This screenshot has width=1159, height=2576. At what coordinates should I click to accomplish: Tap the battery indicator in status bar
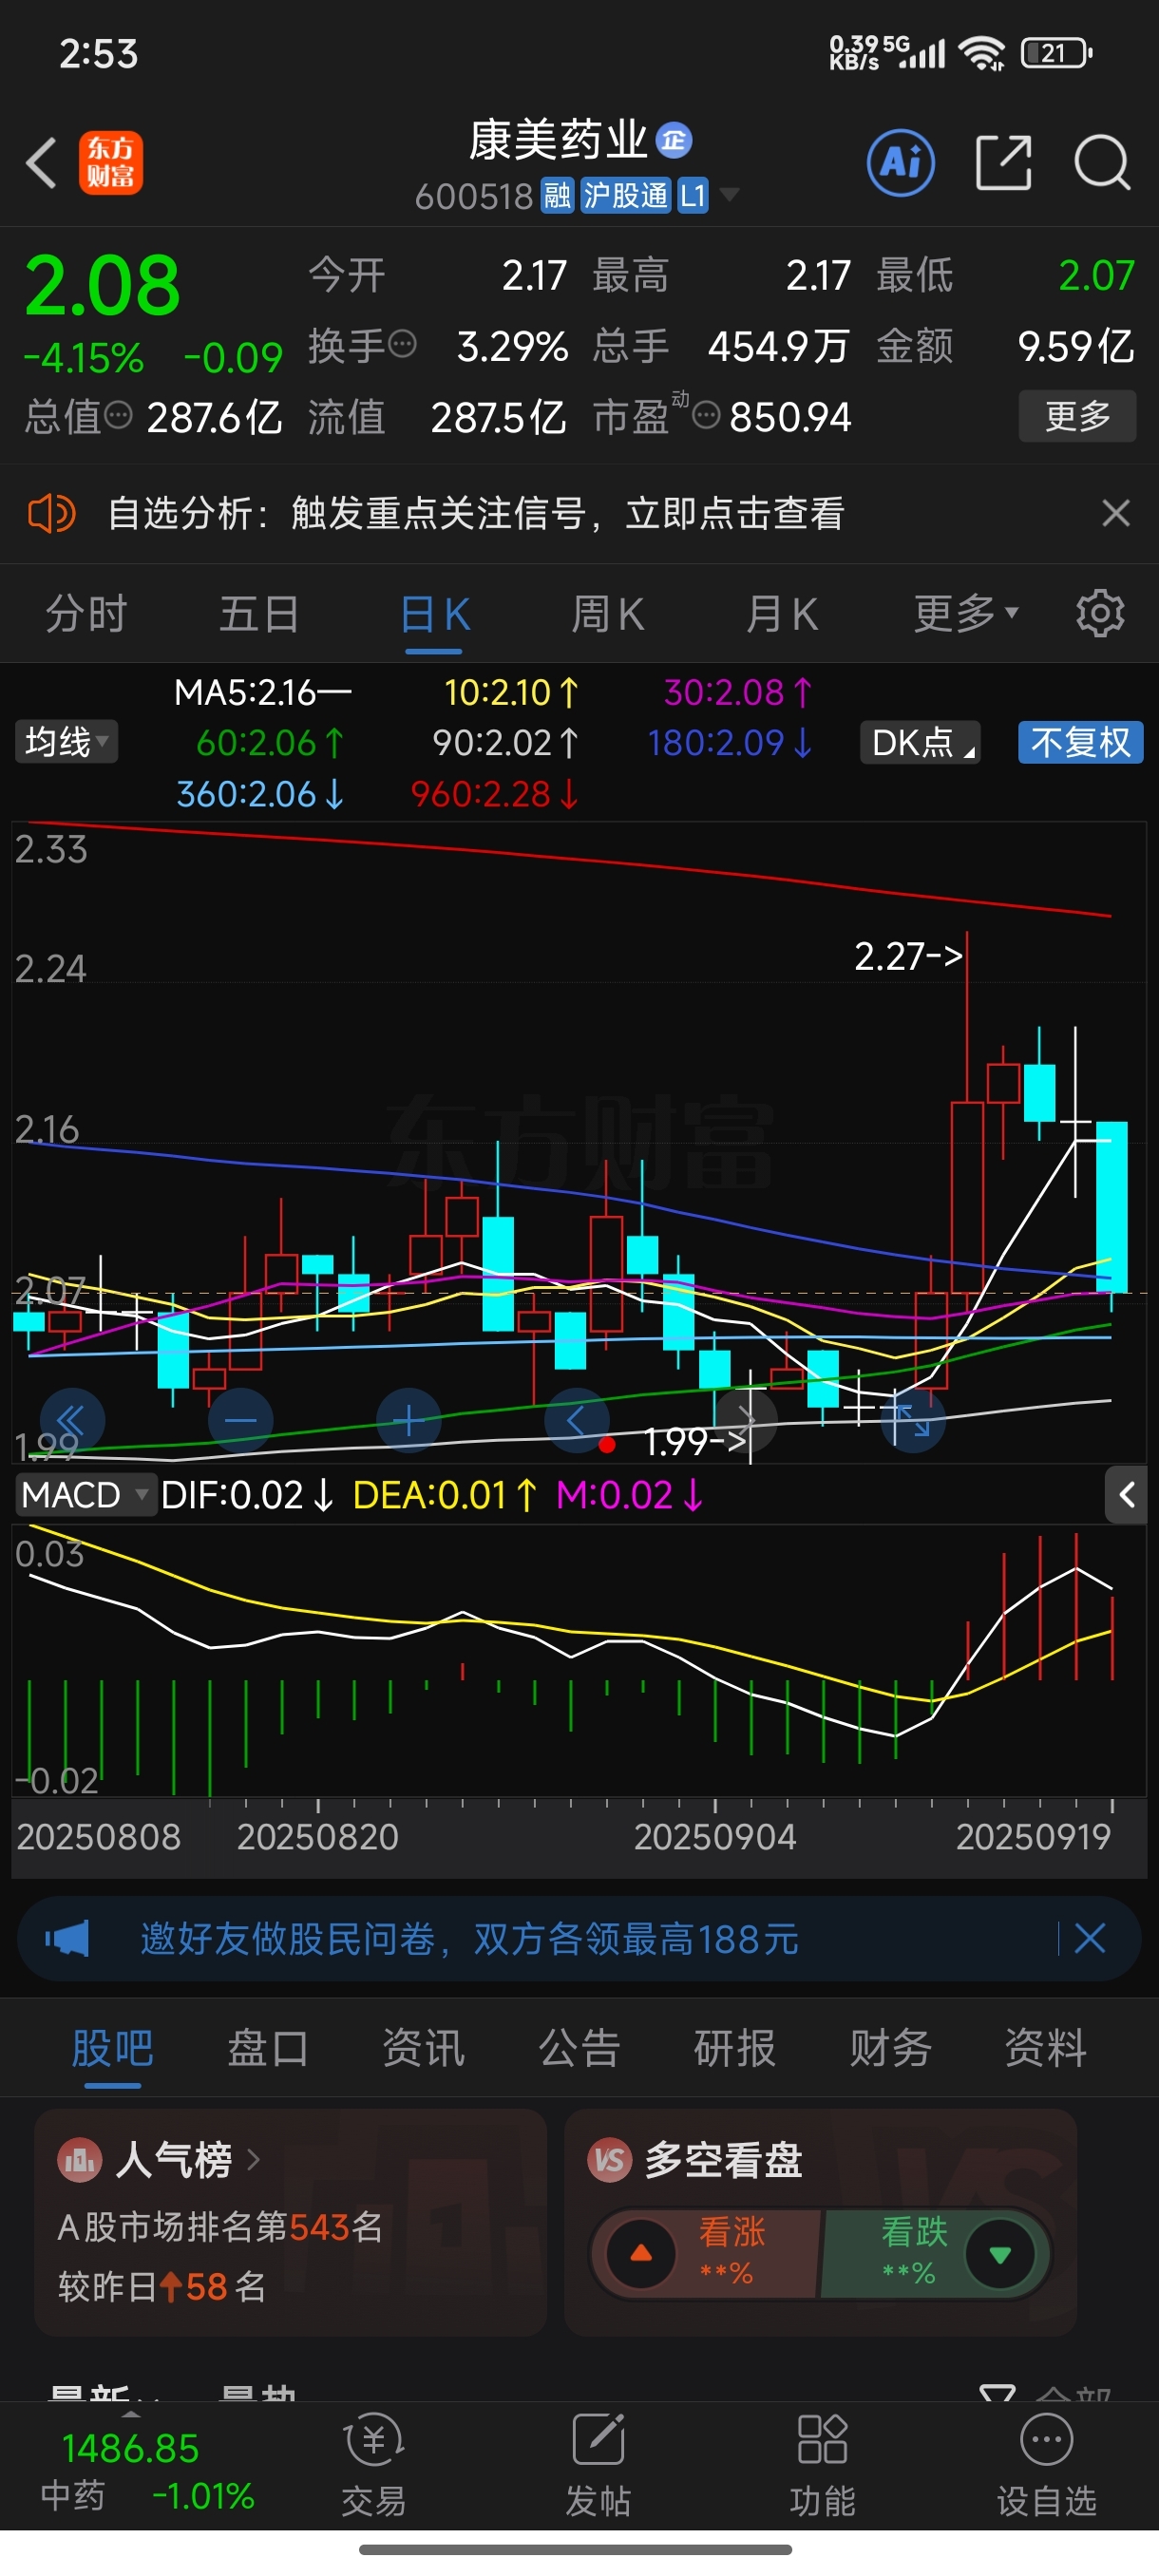[1057, 52]
